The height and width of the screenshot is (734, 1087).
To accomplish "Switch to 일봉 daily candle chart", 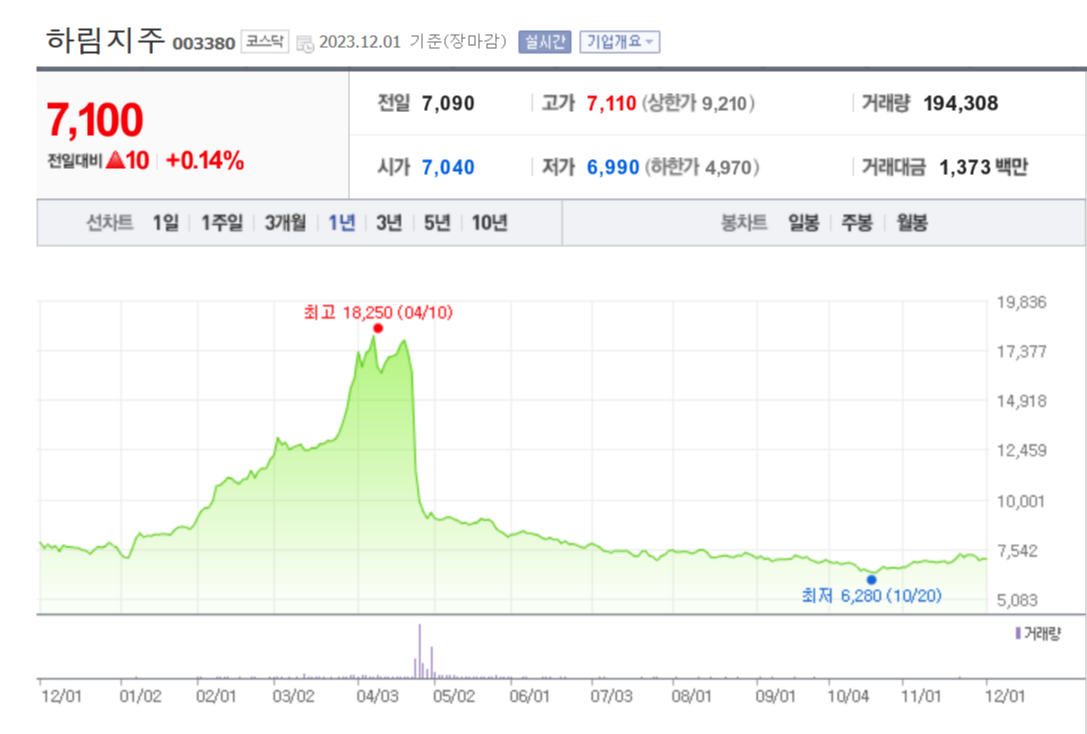I will coord(803,222).
